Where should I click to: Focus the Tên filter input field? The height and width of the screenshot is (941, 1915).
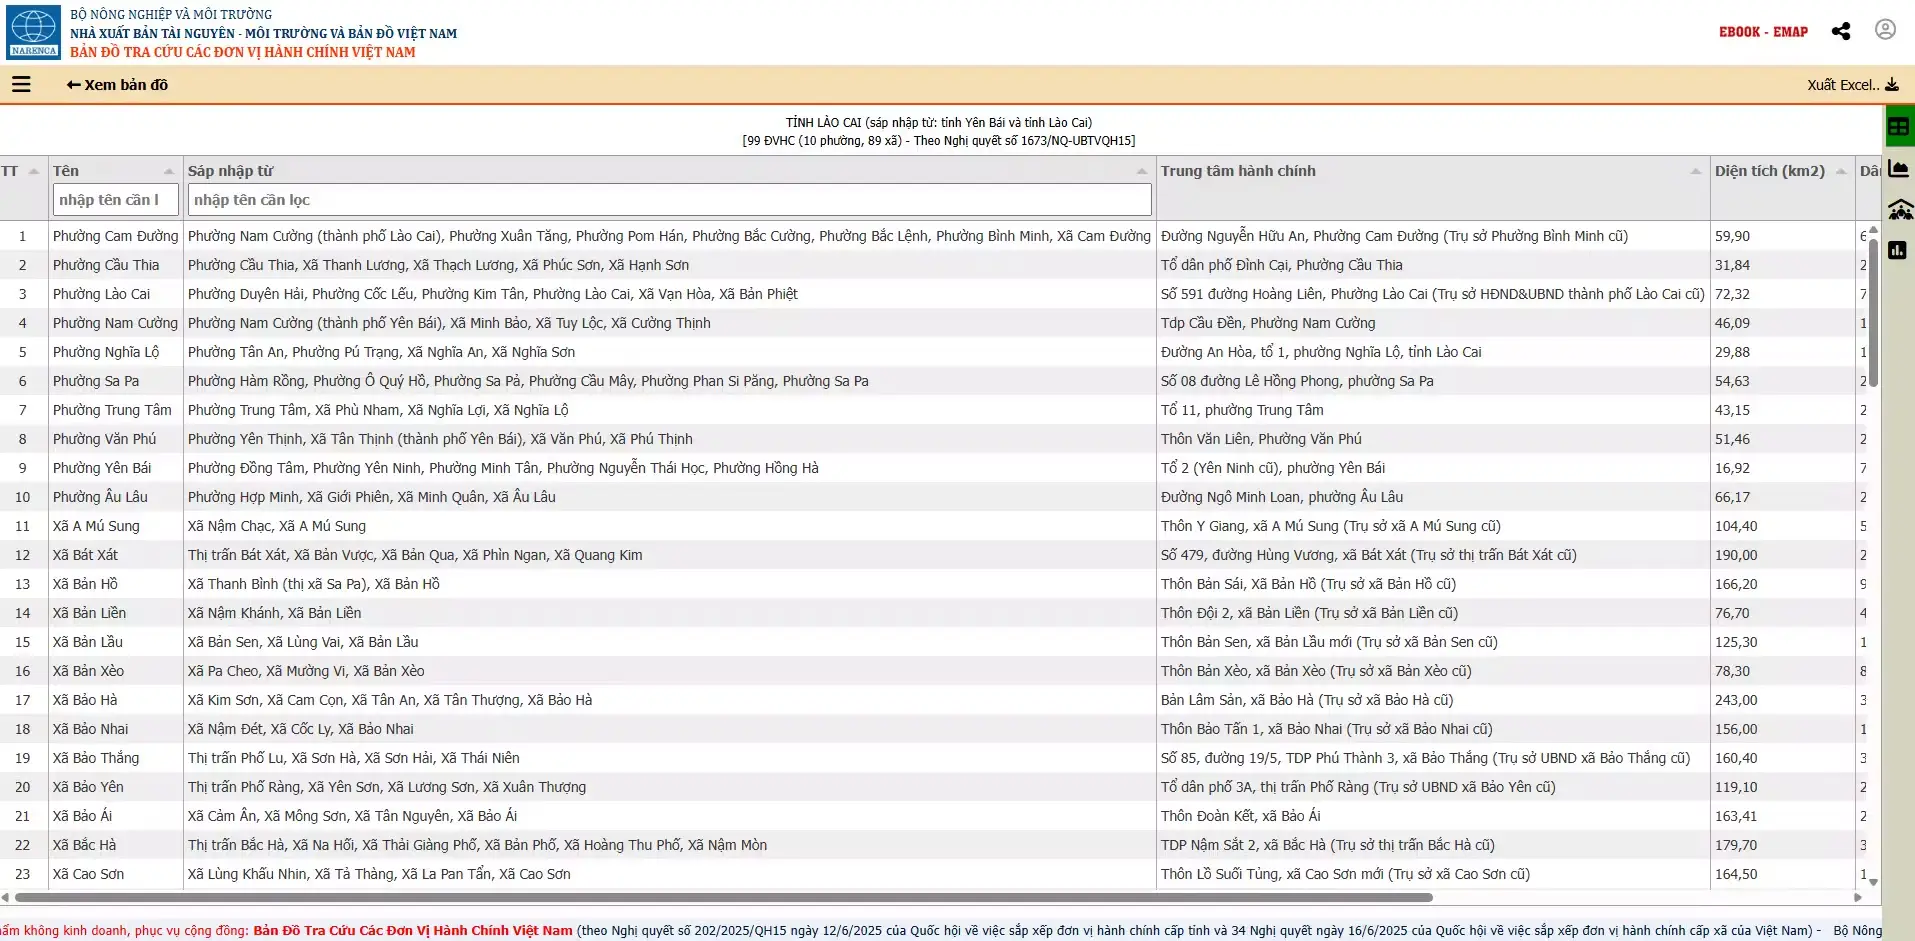[x=116, y=200]
